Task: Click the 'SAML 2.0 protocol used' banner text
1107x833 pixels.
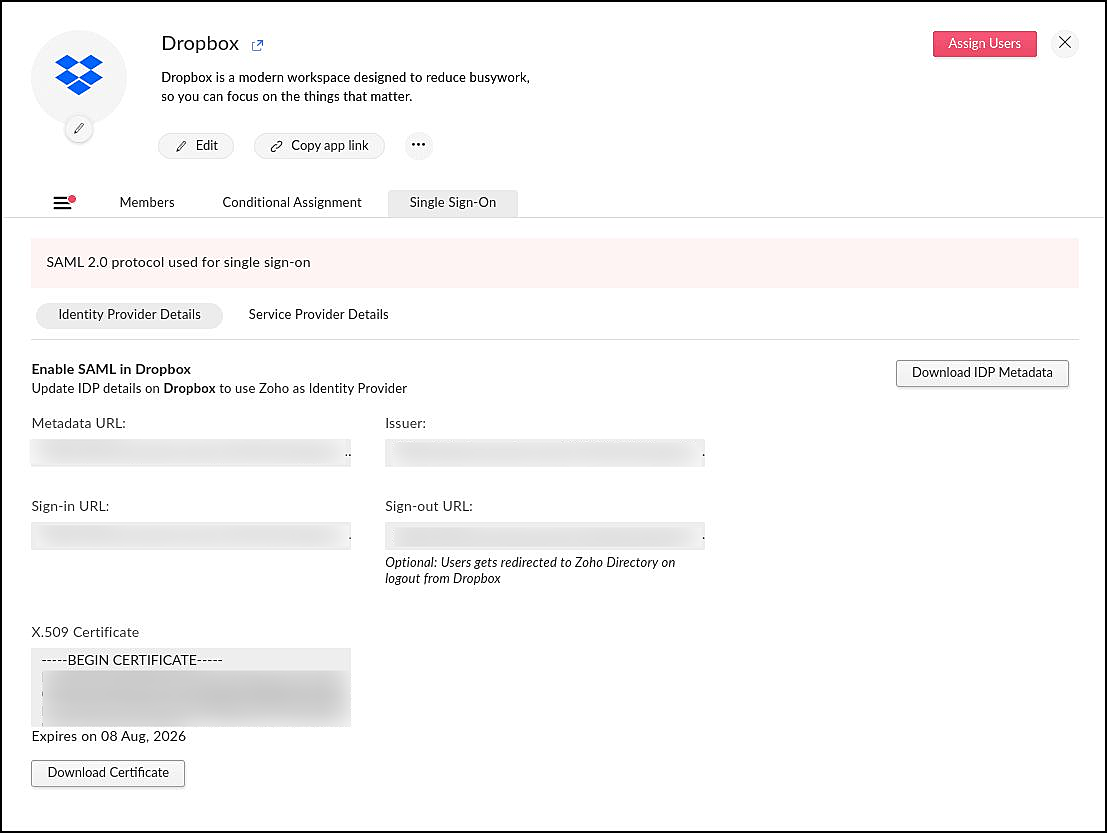Action: 179,263
